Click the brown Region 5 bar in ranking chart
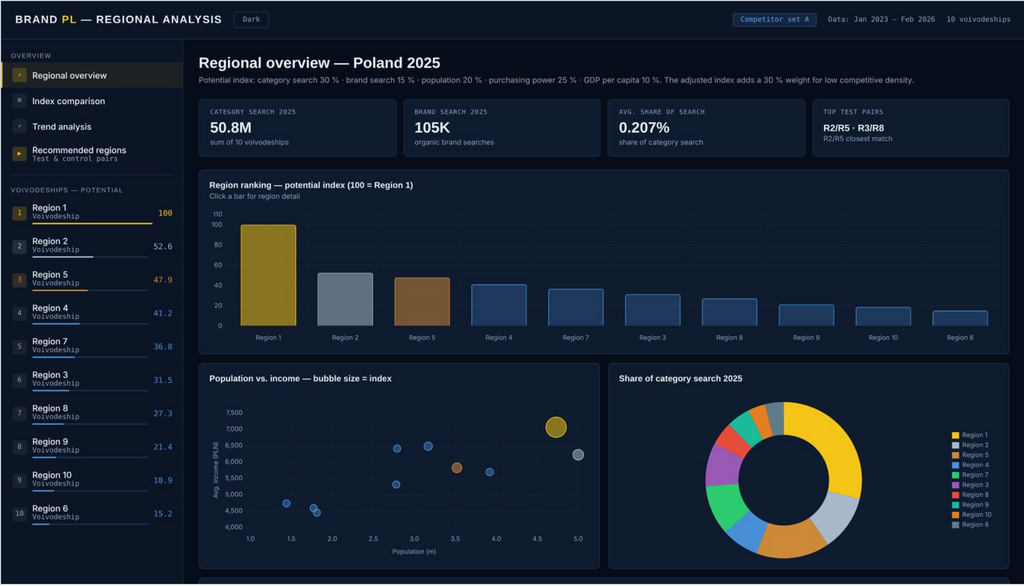Viewport: 1024px width, 586px height. [422, 301]
